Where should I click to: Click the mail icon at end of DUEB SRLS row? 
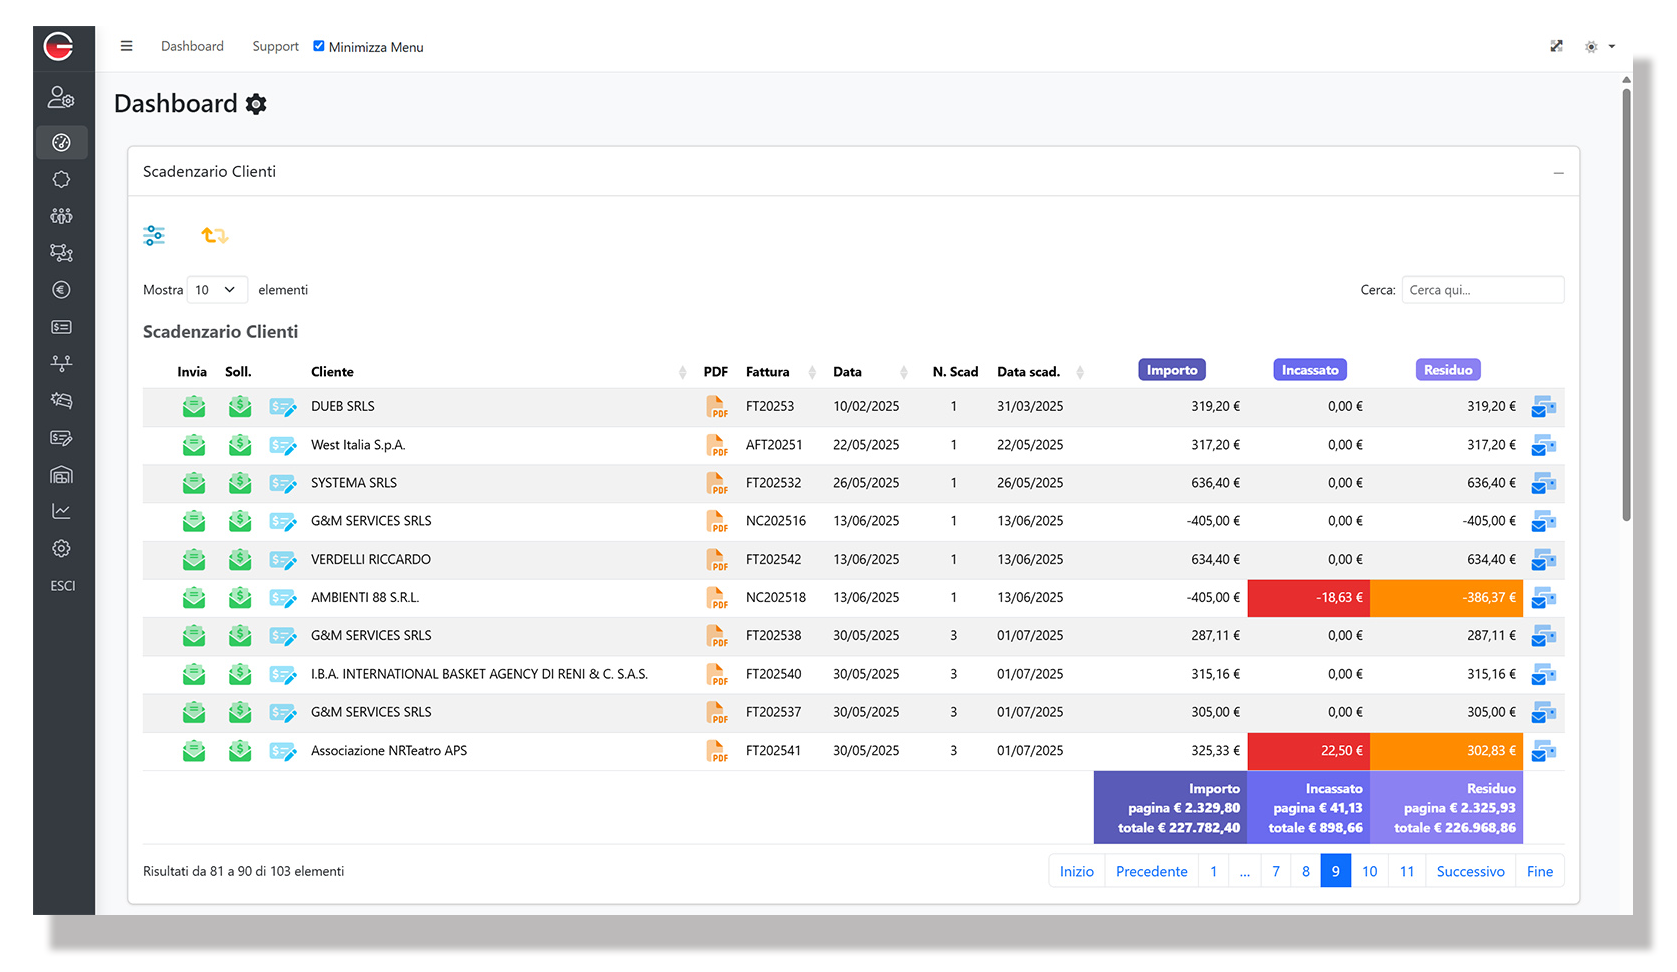pos(1544,407)
